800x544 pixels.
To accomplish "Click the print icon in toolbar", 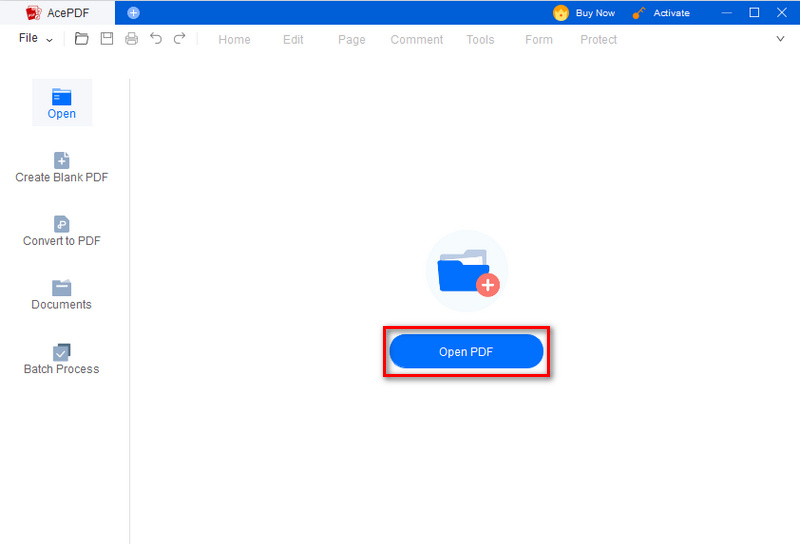I will (x=131, y=39).
